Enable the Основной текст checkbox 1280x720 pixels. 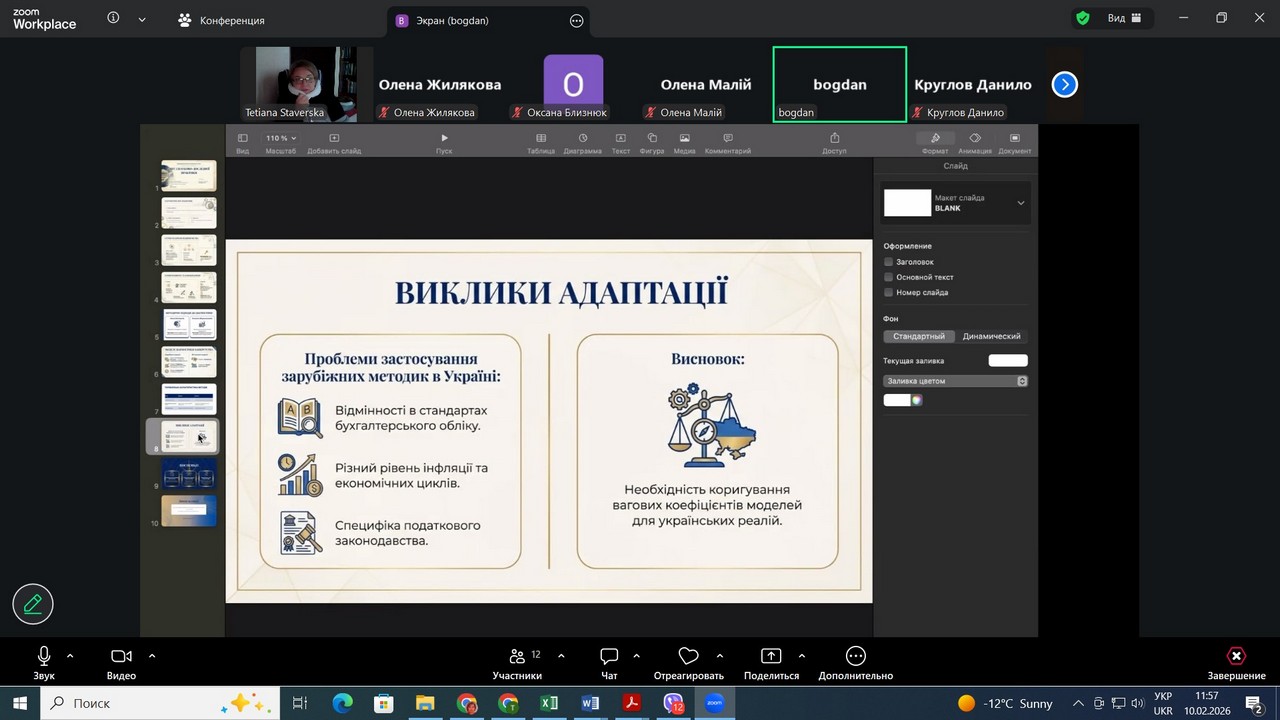point(888,277)
